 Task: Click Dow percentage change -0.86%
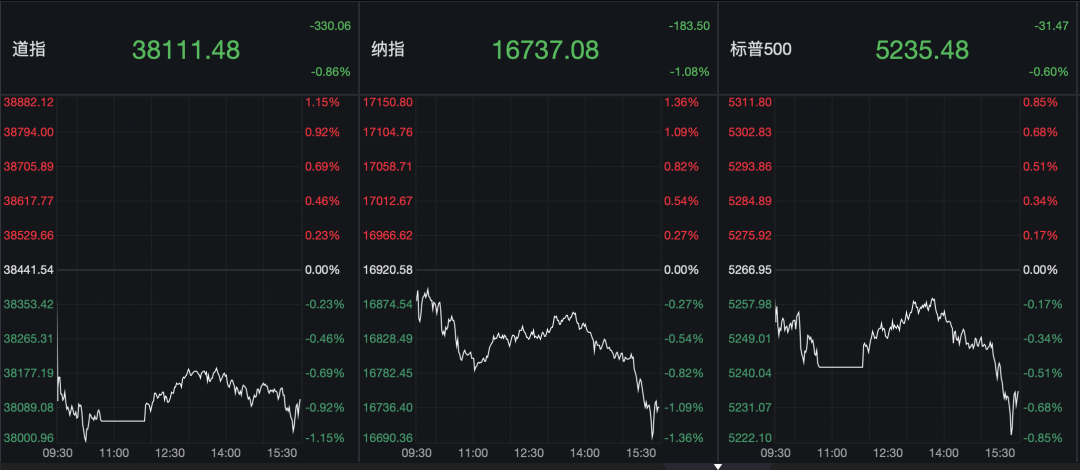point(330,72)
